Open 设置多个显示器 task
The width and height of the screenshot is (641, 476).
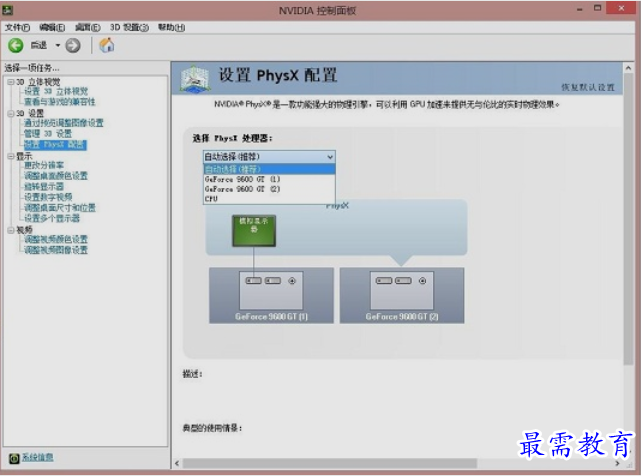point(52,218)
